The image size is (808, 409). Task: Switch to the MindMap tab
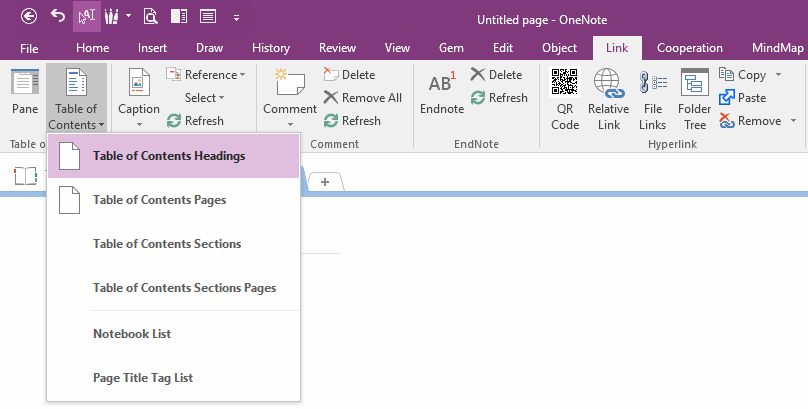777,48
